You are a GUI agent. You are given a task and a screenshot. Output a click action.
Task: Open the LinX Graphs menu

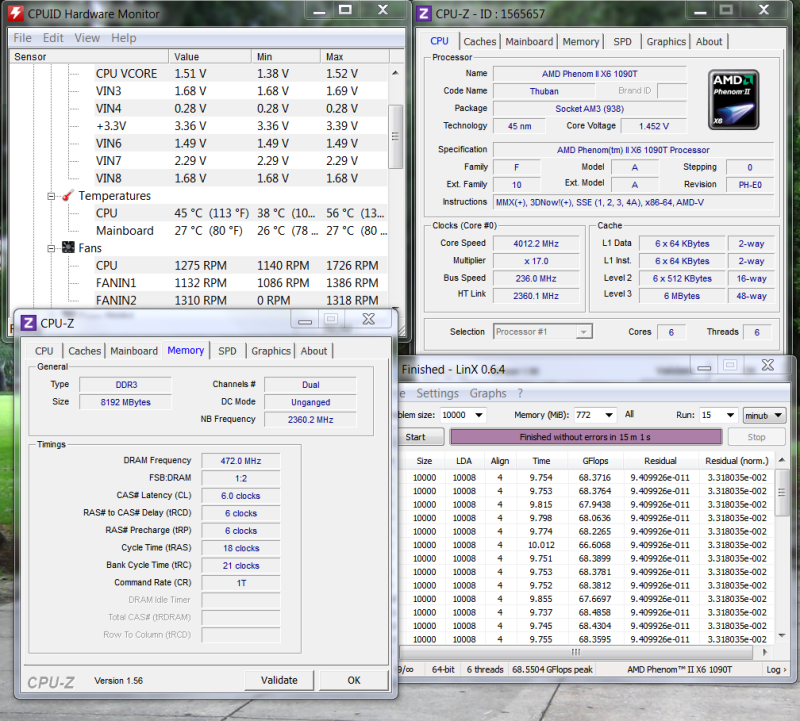coord(488,393)
